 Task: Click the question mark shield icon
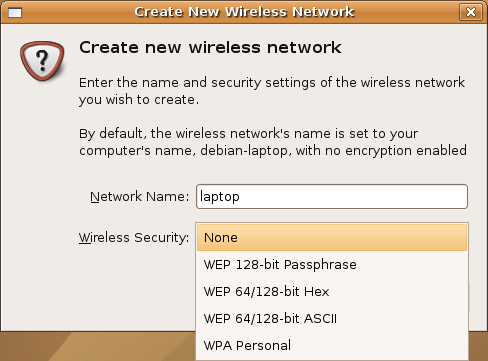point(42,61)
